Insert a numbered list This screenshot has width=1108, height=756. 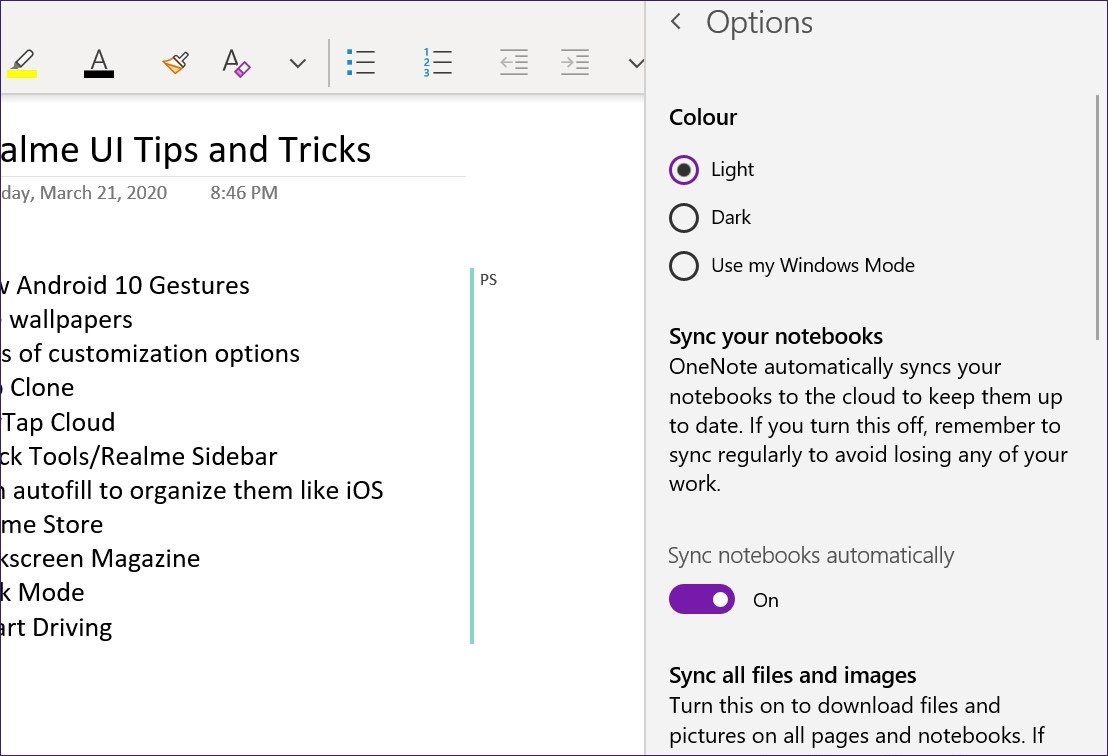[x=437, y=62]
